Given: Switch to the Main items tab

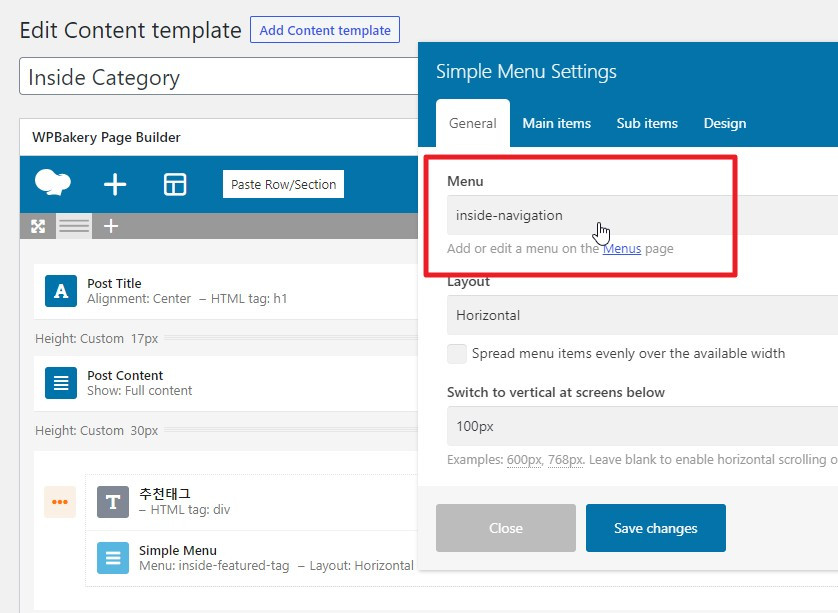Looking at the screenshot, I should coord(557,123).
